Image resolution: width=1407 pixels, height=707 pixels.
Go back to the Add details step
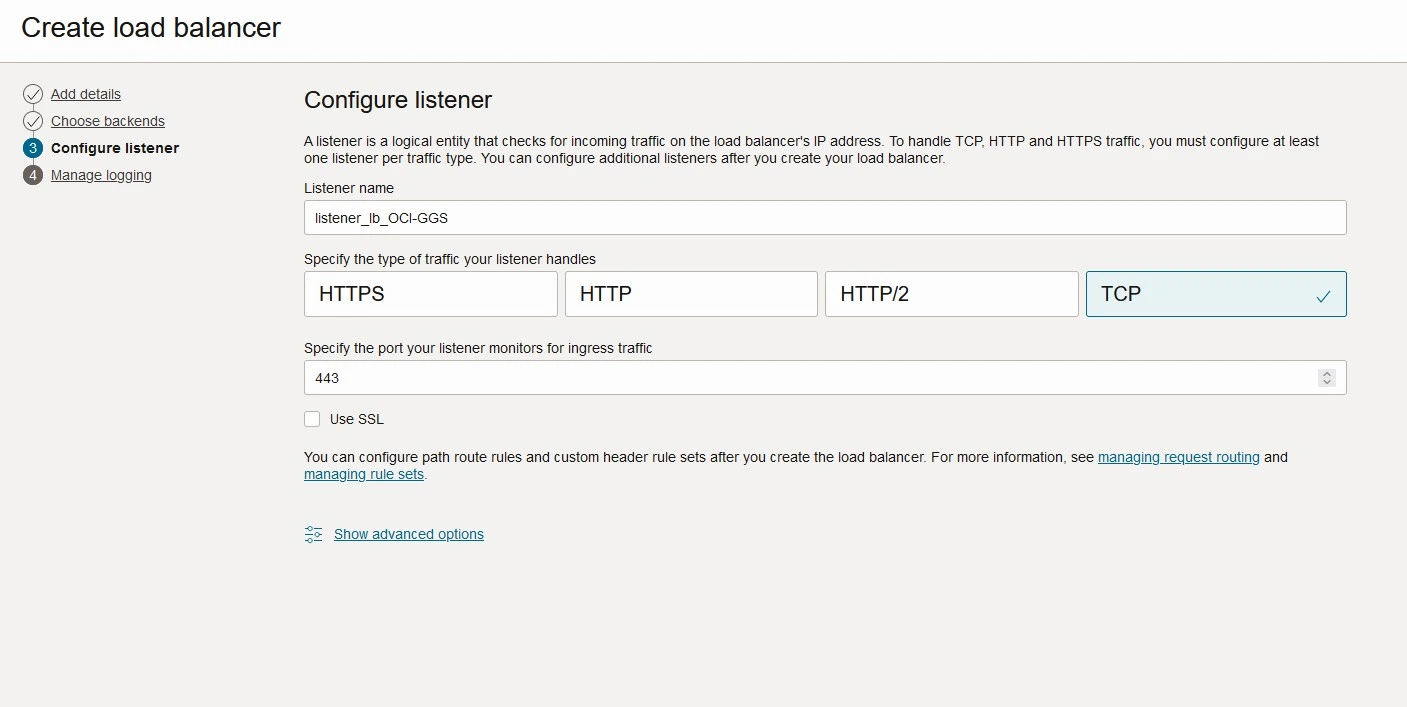pyautogui.click(x=85, y=94)
